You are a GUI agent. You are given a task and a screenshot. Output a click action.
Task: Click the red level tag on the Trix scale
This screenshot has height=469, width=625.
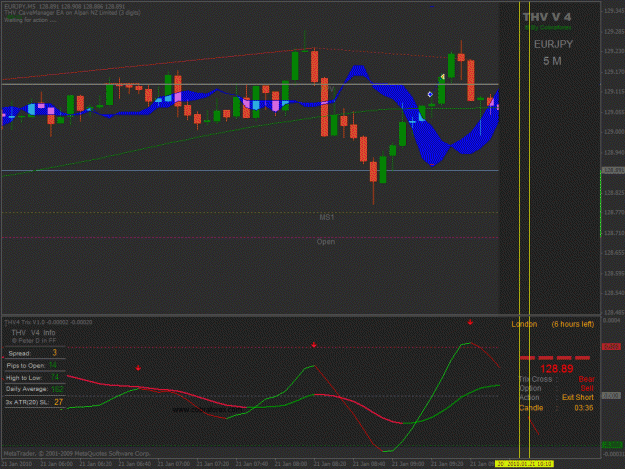pyautogui.click(x=611, y=347)
